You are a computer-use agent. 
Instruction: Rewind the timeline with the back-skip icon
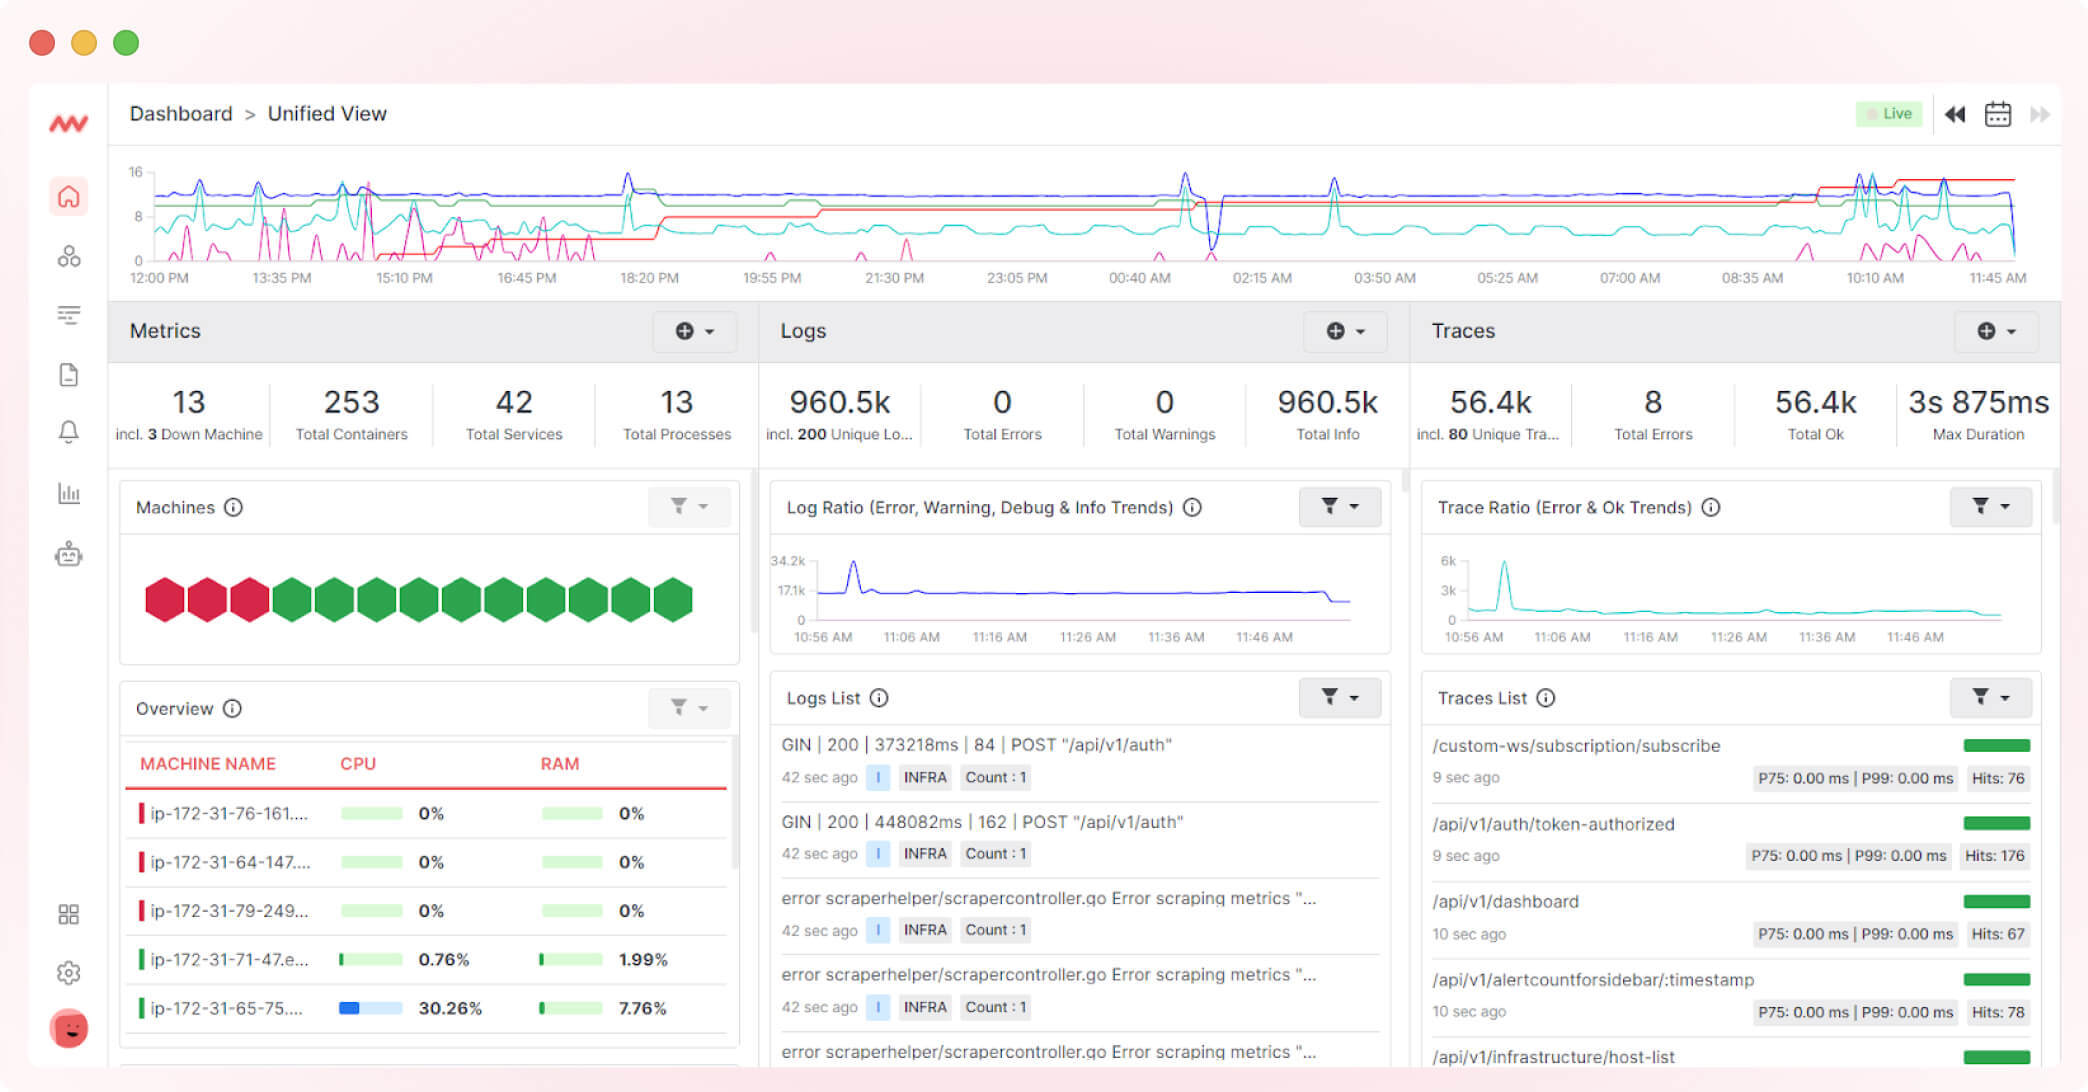pyautogui.click(x=1954, y=114)
